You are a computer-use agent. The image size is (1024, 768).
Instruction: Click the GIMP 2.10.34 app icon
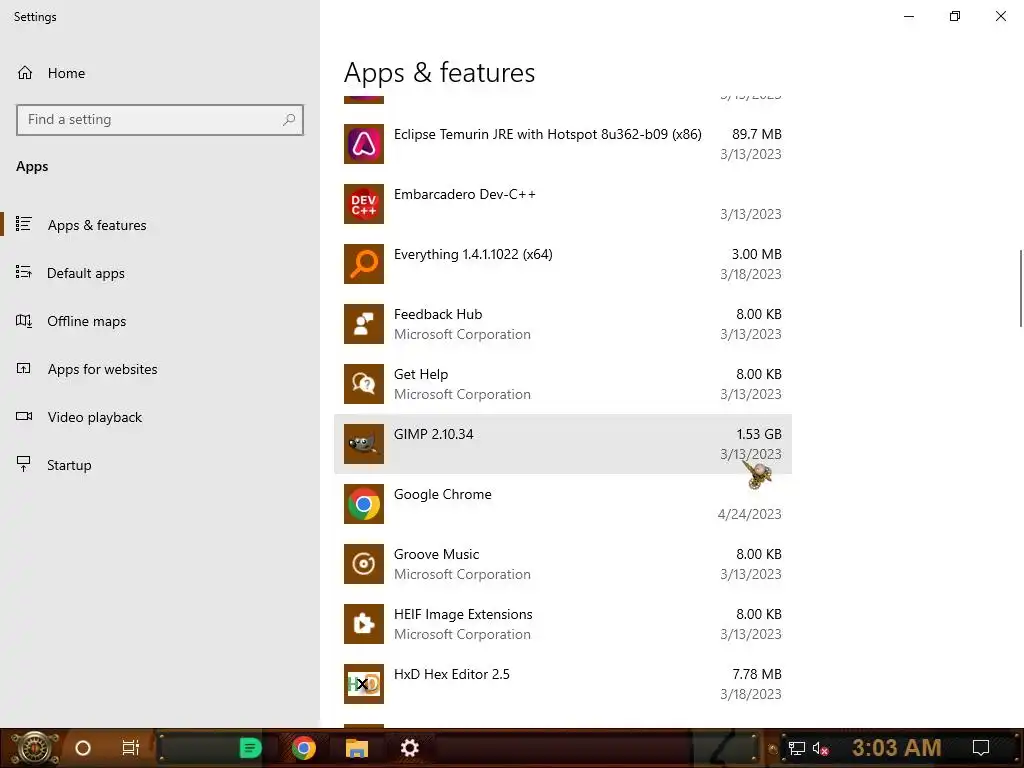pyautogui.click(x=364, y=444)
